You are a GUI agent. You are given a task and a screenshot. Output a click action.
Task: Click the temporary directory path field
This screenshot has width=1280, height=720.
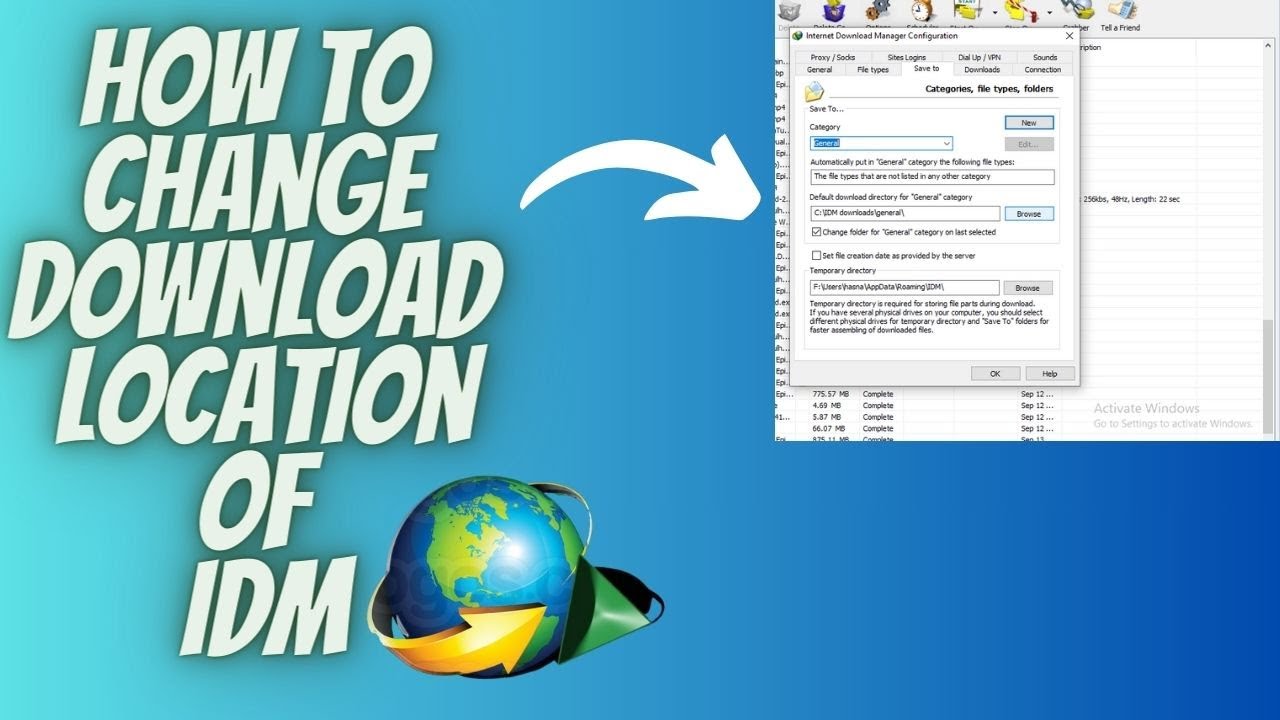pos(904,288)
